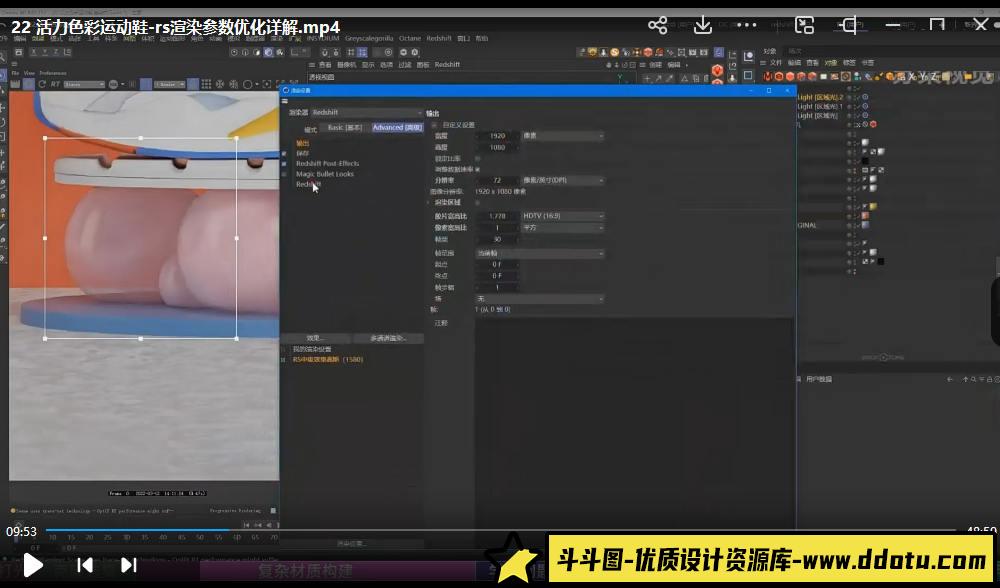Click back arrow in 用户数据 panel
The width and height of the screenshot is (1000, 588).
pyautogui.click(x=950, y=379)
